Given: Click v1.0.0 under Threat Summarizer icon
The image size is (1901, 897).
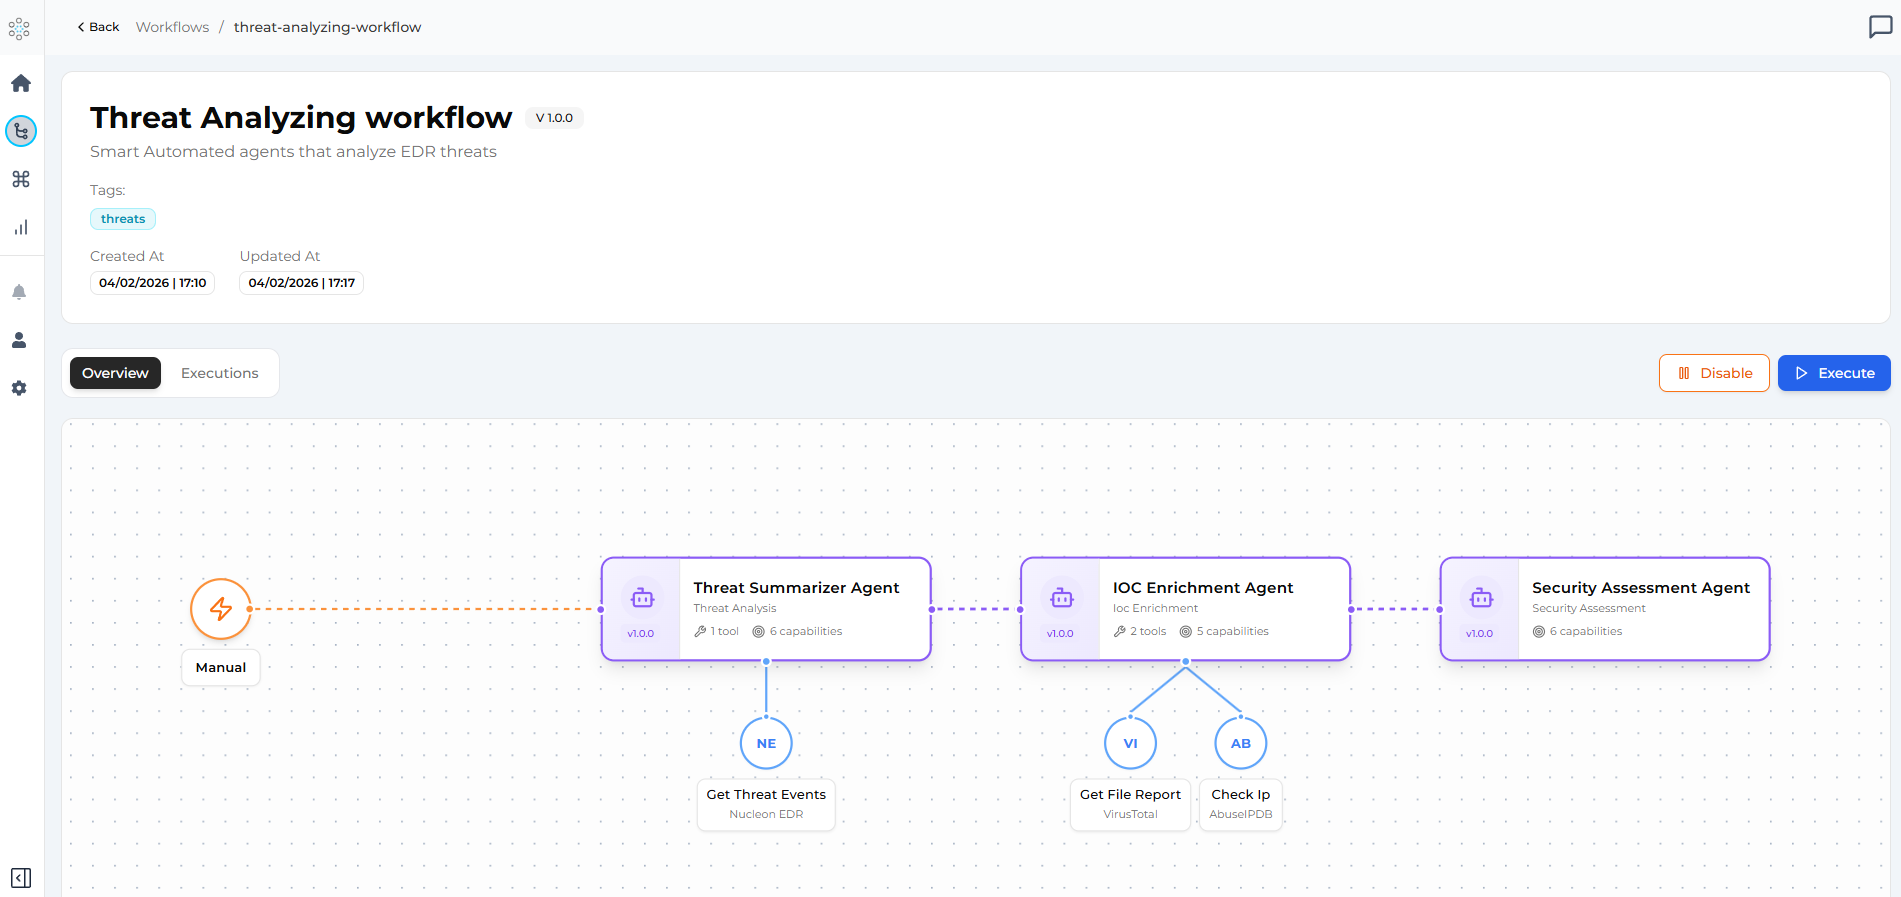Looking at the screenshot, I should pyautogui.click(x=640, y=634).
